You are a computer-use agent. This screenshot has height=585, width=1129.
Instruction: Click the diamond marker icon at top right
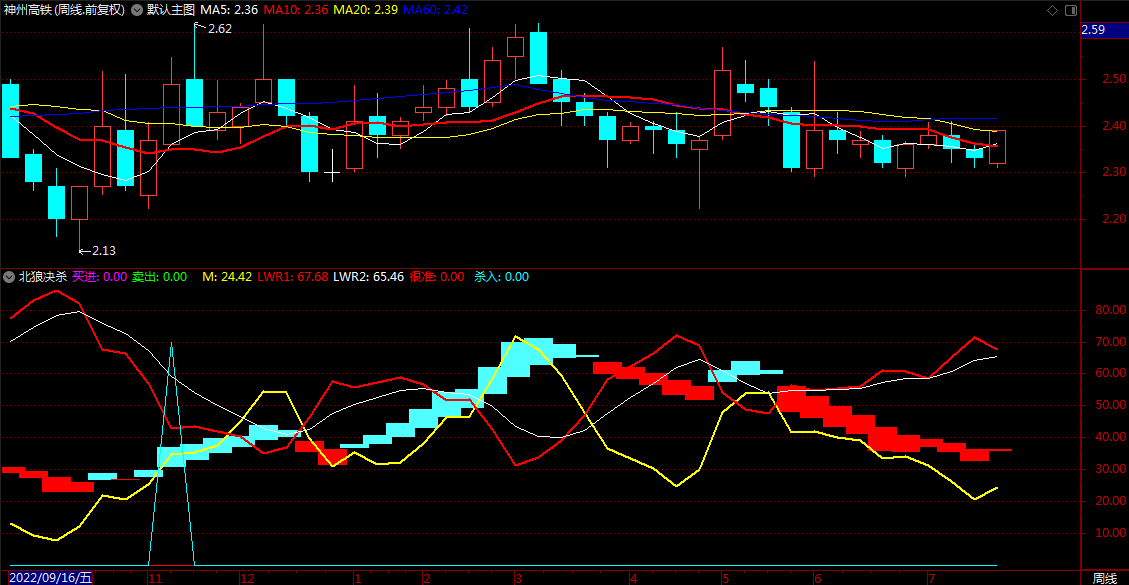tap(1052, 10)
